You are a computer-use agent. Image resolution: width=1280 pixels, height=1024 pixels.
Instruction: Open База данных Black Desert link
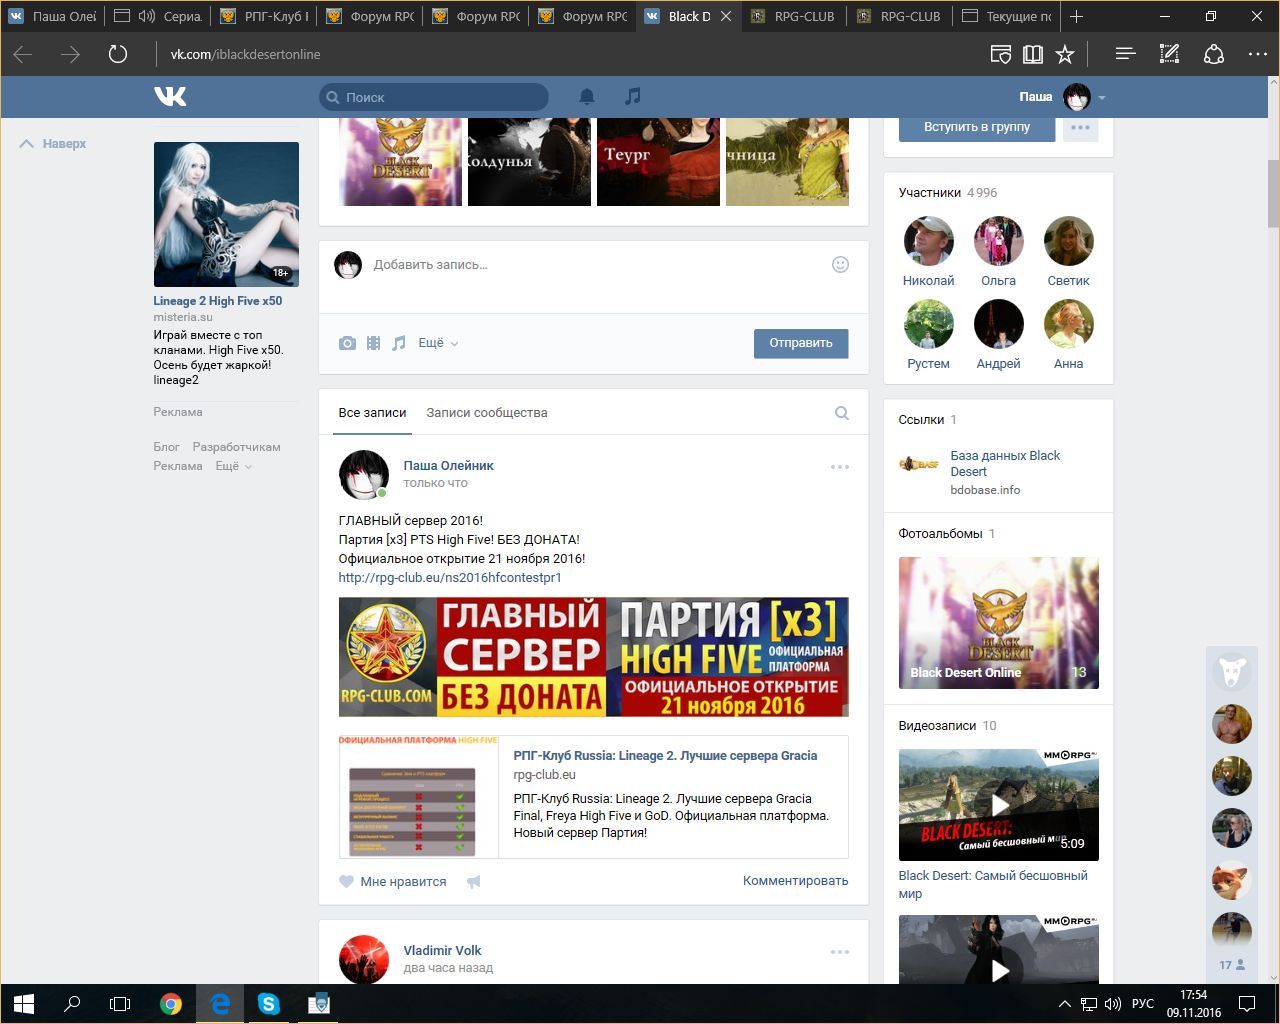[x=1005, y=463]
